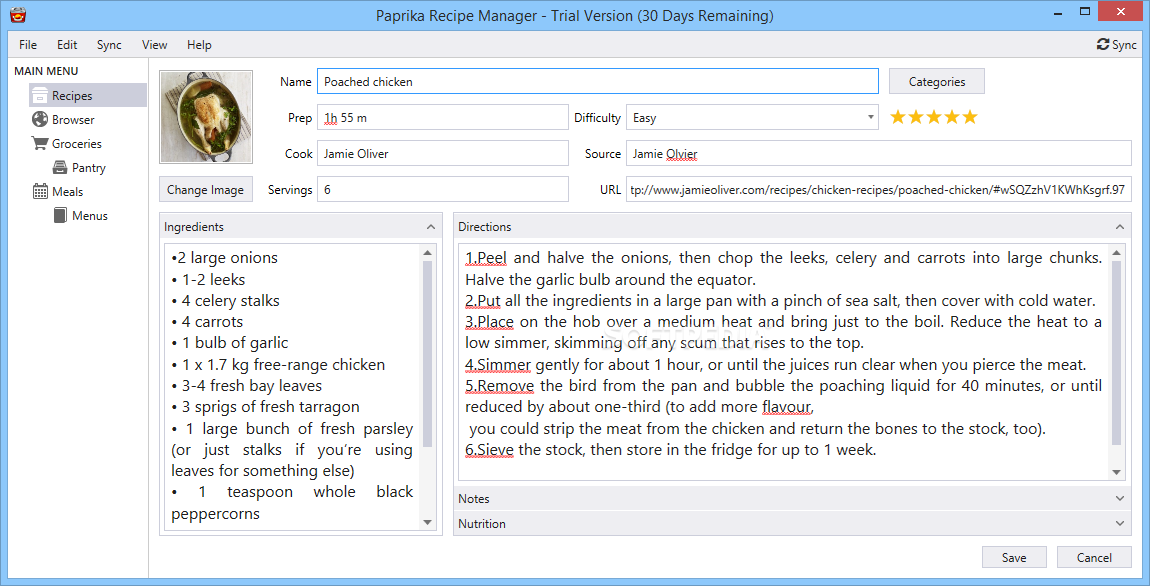Click the Groceries shopping cart icon
Screen dimensions: 1150x586
[x=40, y=143]
